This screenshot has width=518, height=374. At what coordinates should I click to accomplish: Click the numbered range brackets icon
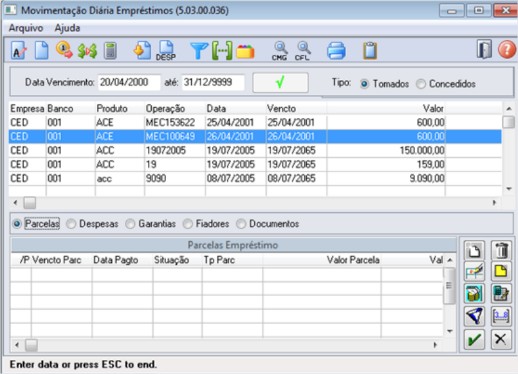coord(501,316)
